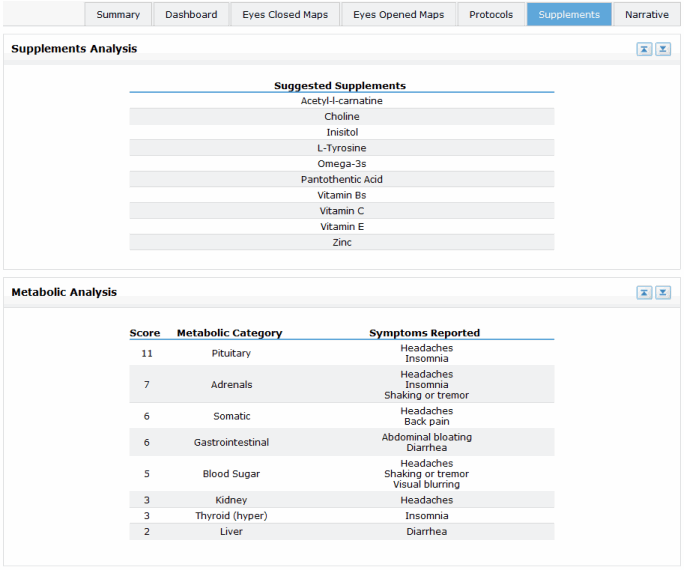Click the Score column header
Image resolution: width=684 pixels, height=570 pixels.
point(145,333)
